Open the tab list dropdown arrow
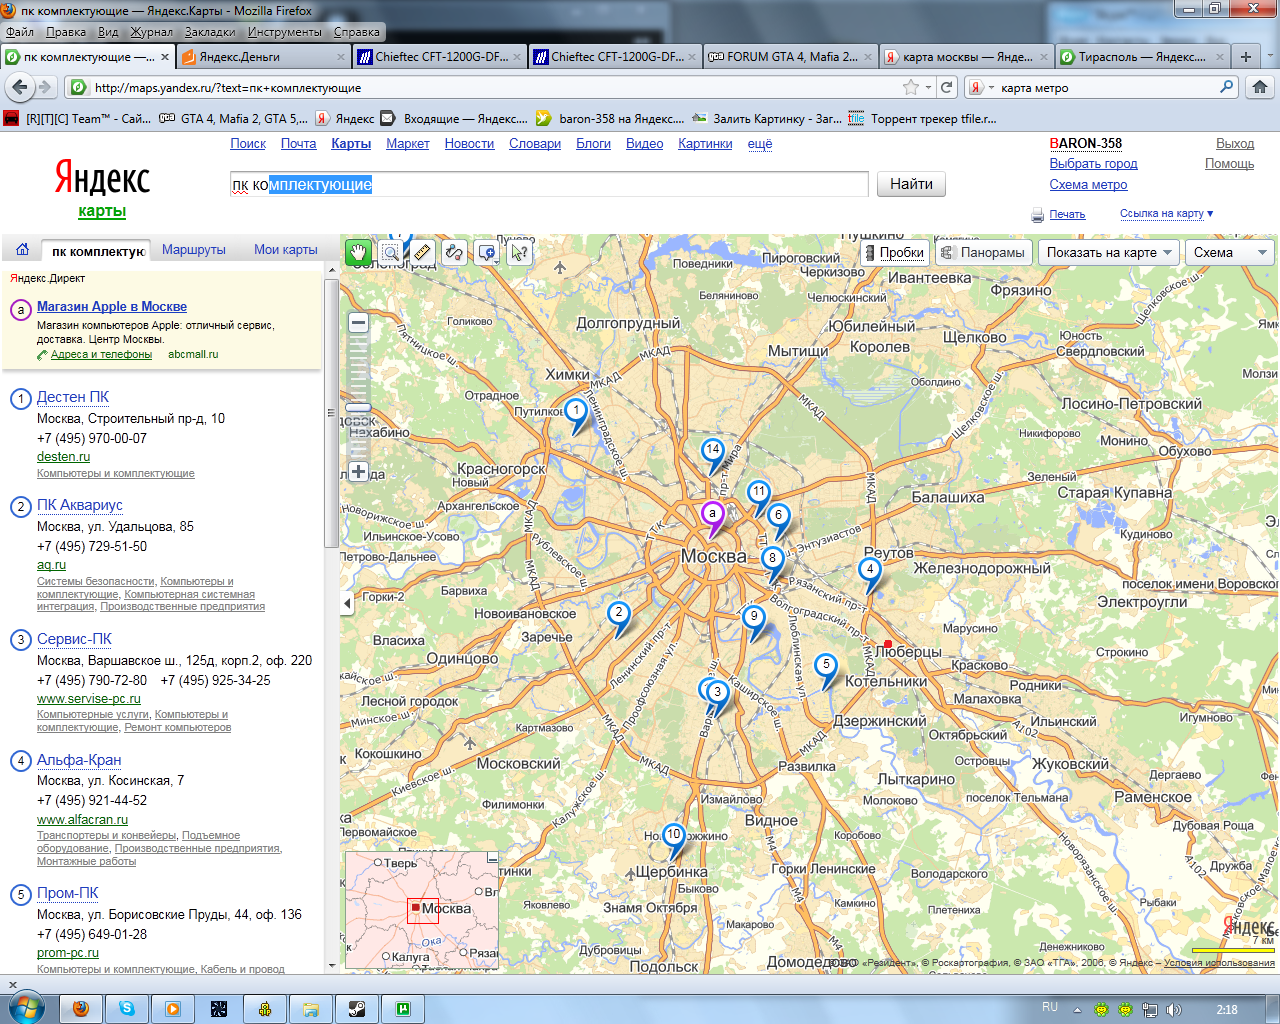Viewport: 1280px width, 1024px height. click(1272, 57)
